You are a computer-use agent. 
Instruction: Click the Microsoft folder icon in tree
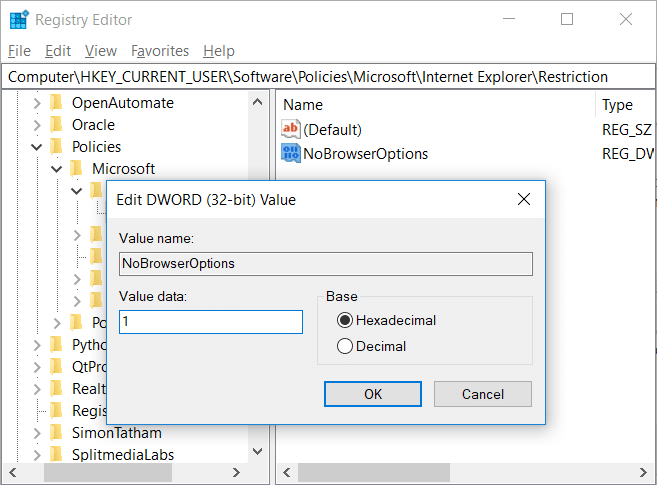click(x=77, y=169)
